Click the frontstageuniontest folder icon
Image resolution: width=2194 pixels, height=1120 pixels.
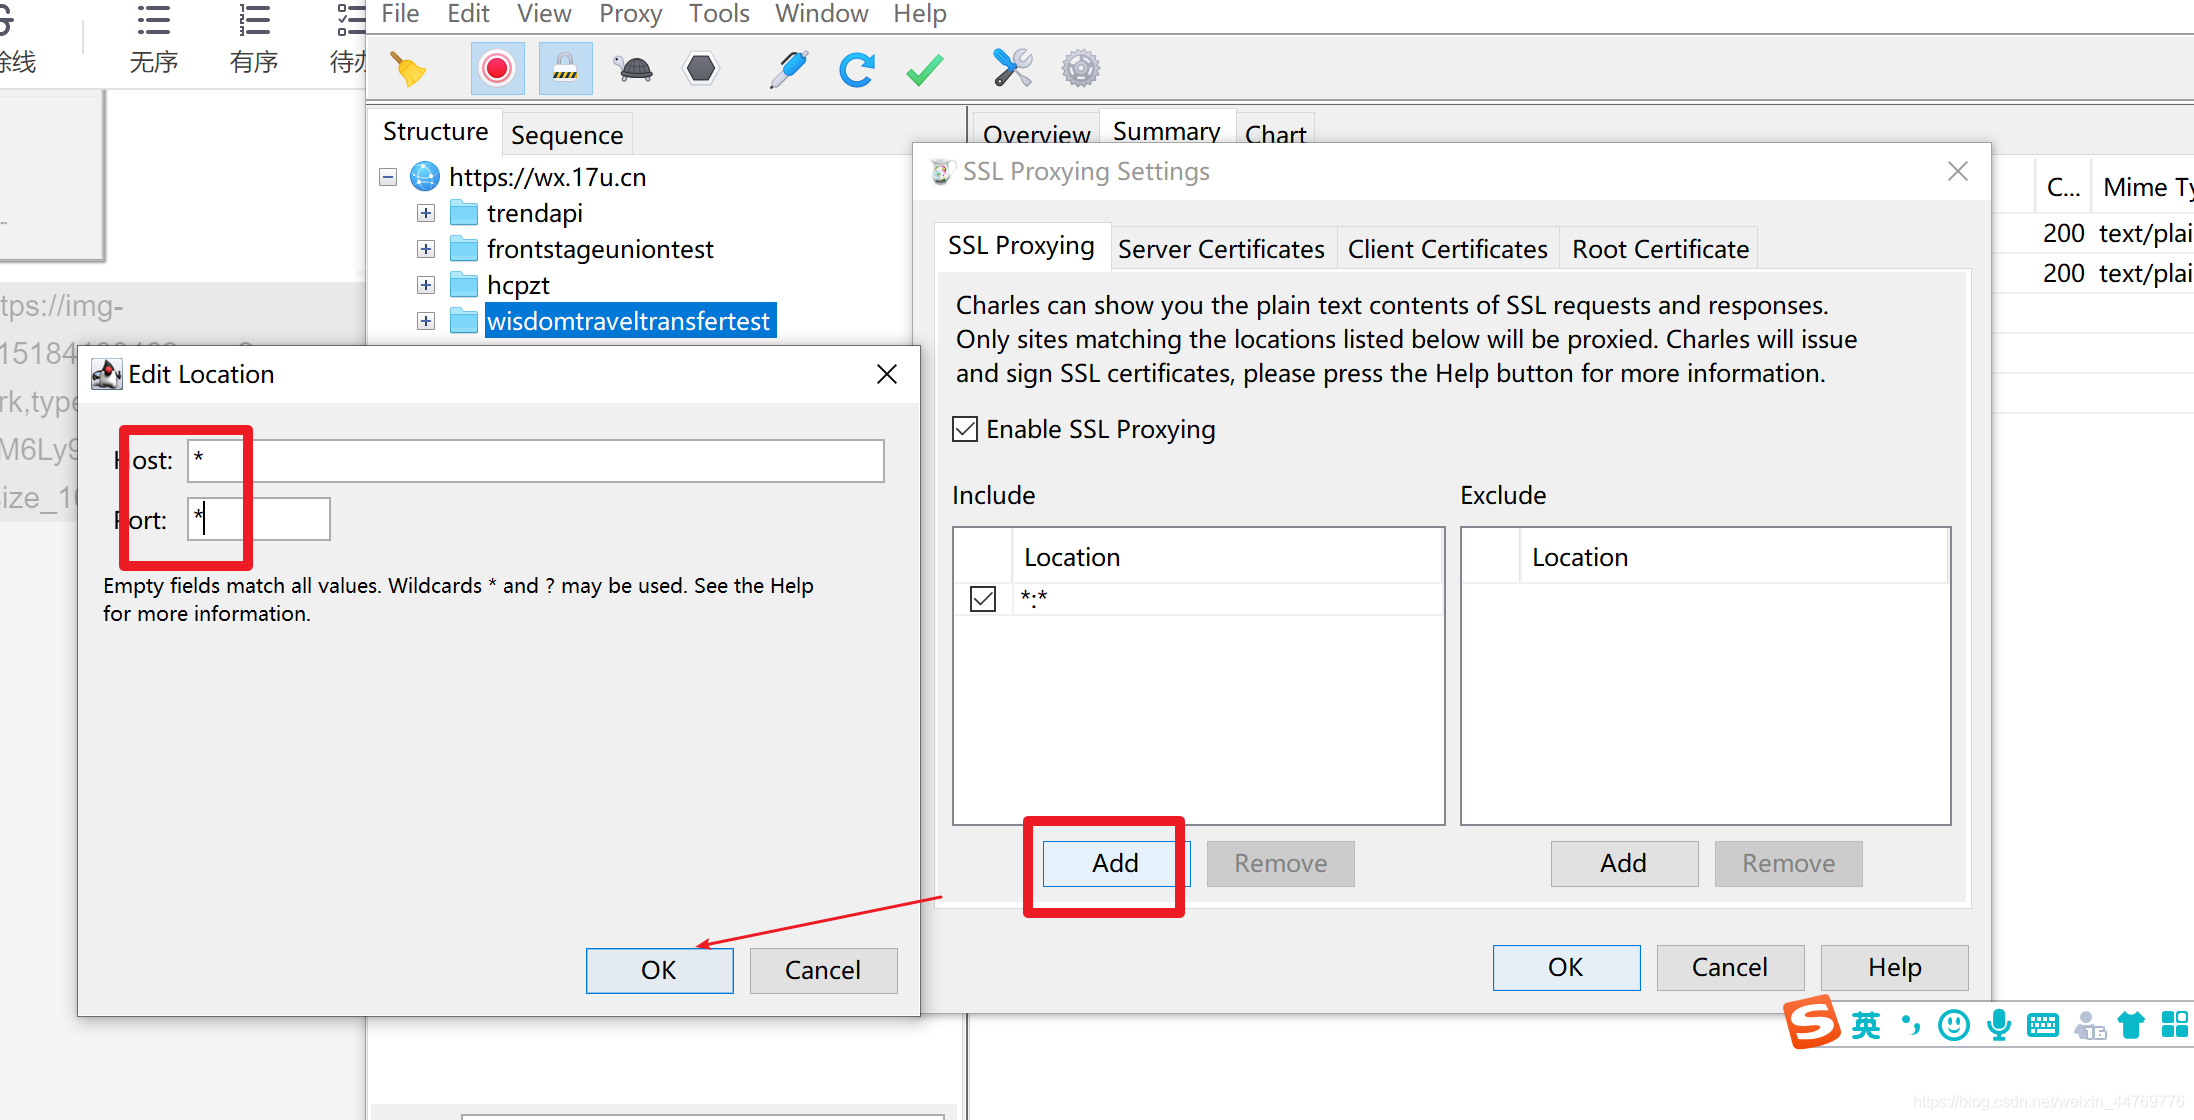point(464,249)
